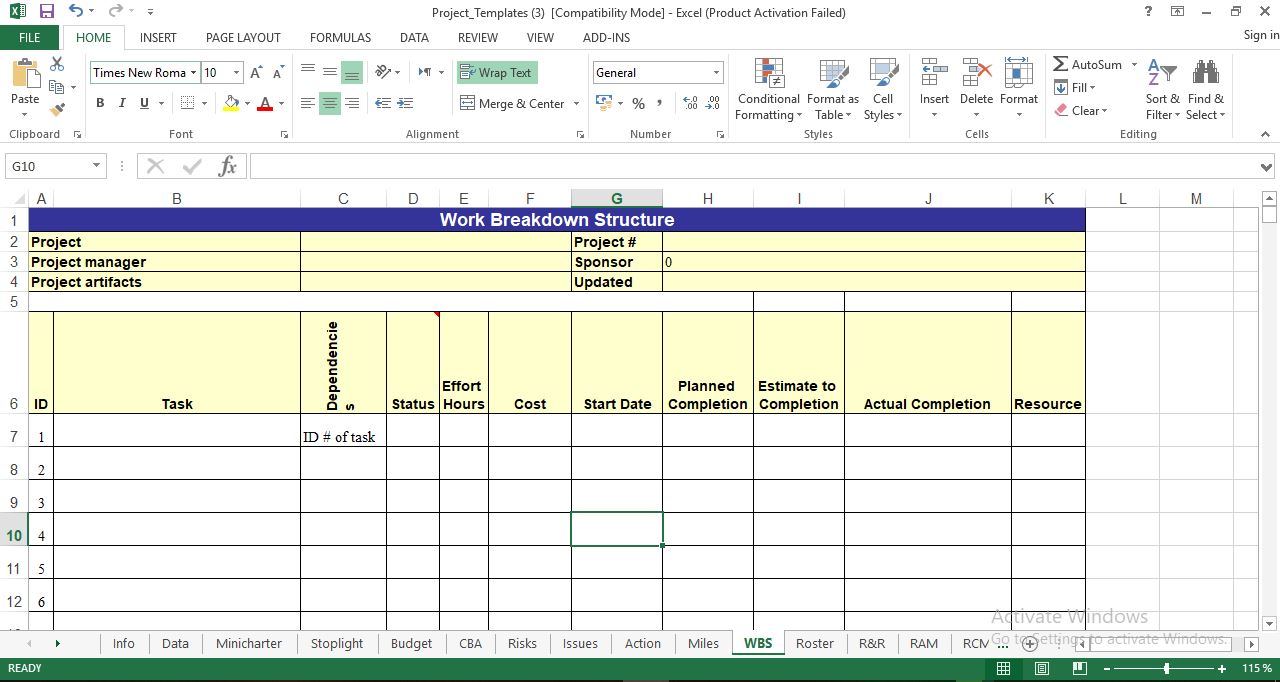Switch to the FORMULAS ribbon tab
Image resolution: width=1280 pixels, height=682 pixels.
[x=340, y=37]
